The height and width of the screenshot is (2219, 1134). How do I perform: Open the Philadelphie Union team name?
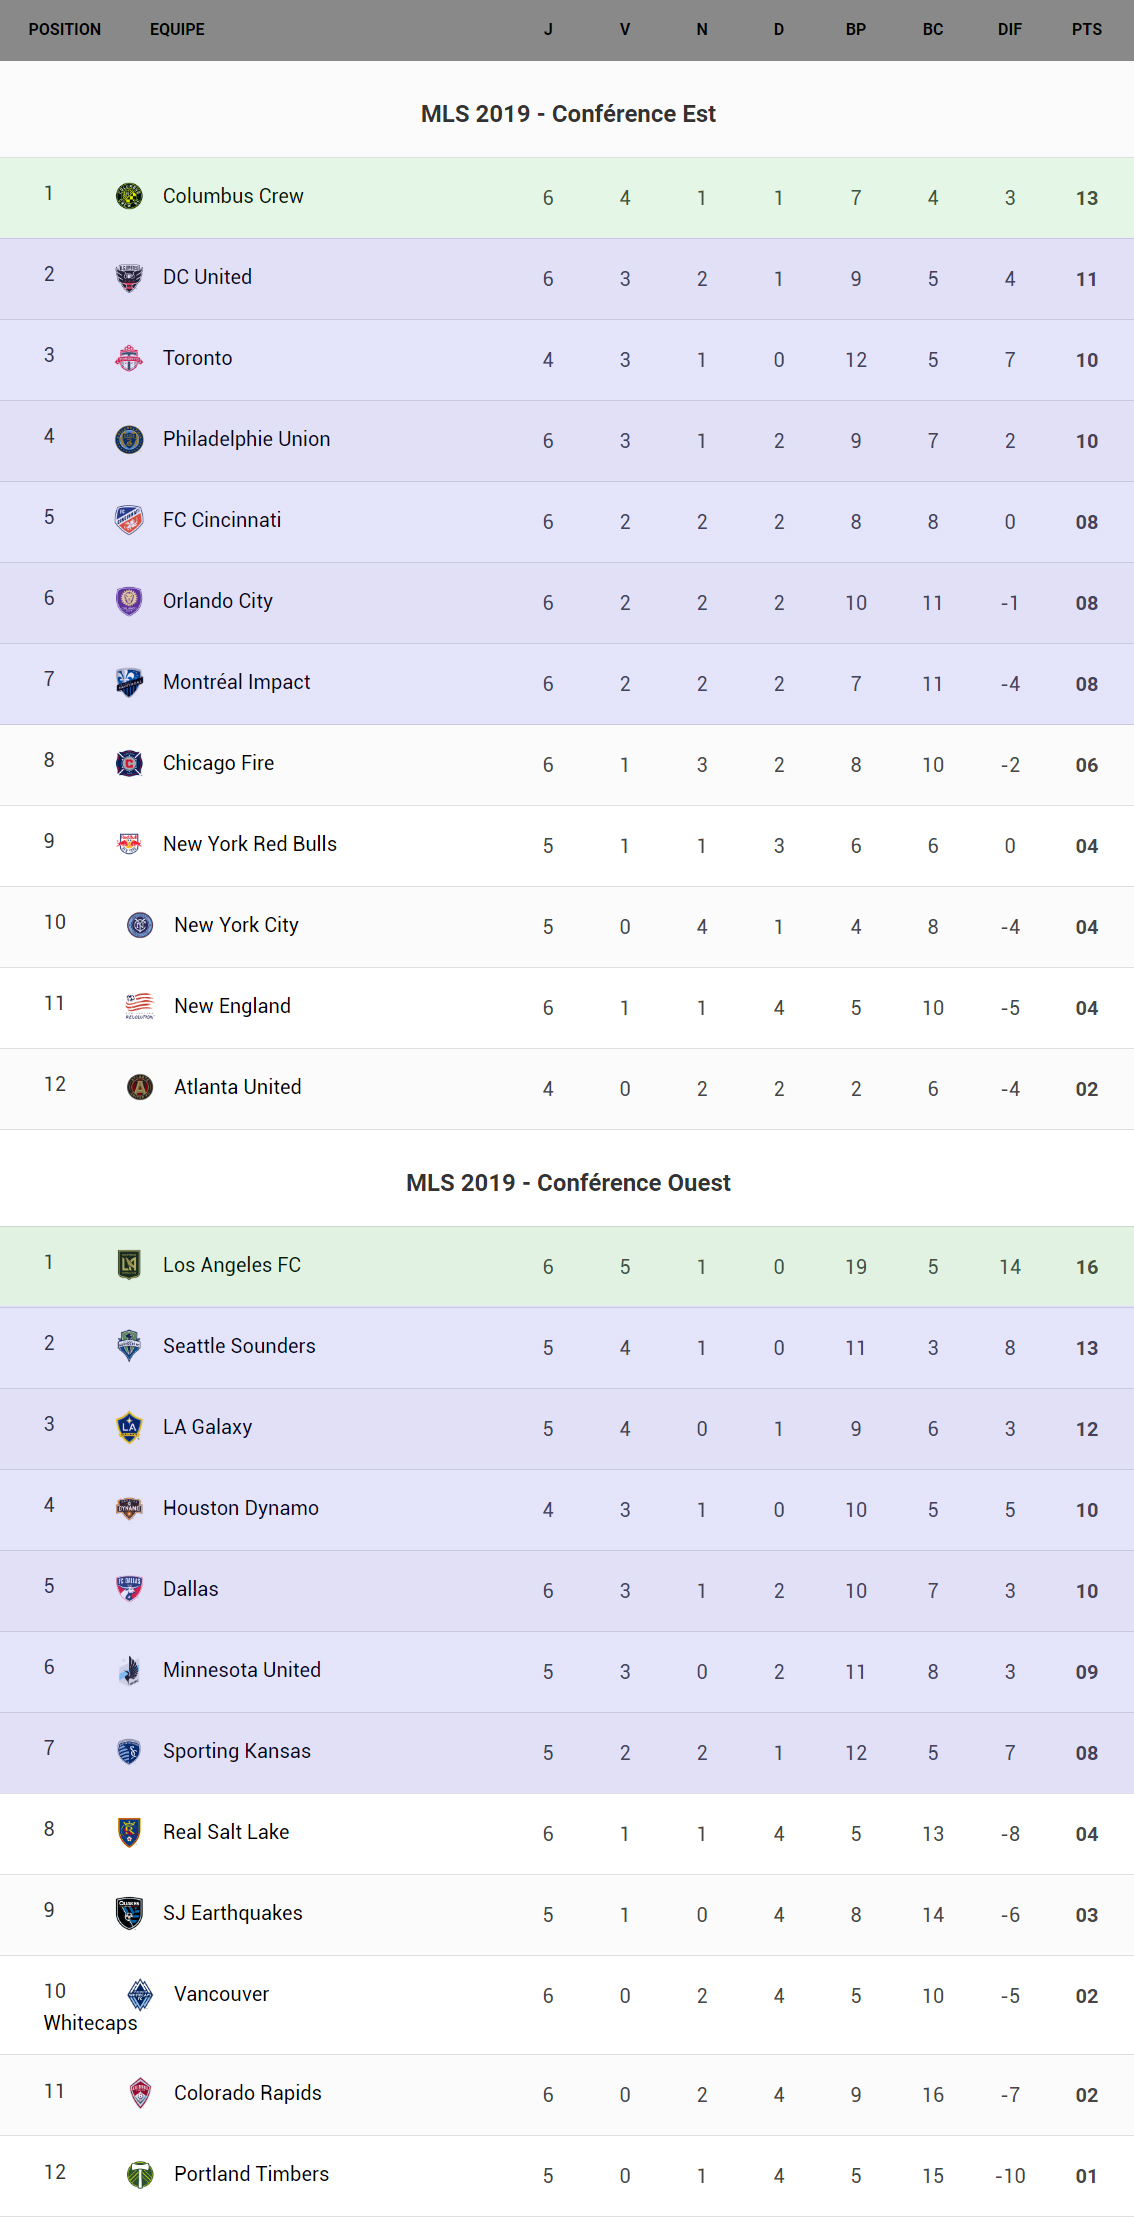tap(246, 439)
